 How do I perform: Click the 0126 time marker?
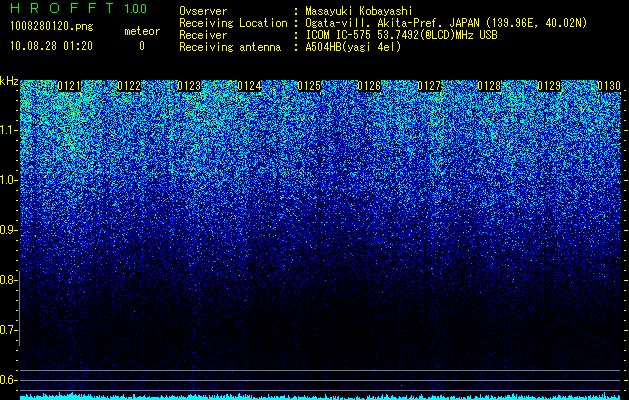369,86
